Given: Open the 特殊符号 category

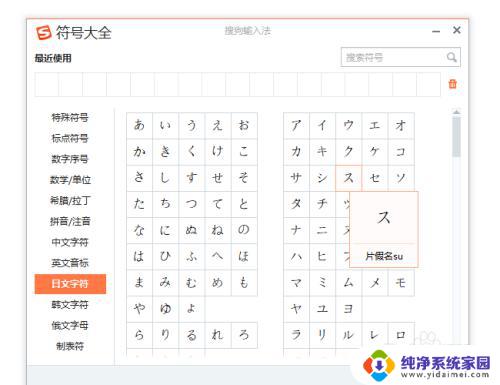Looking at the screenshot, I should 70,117.
